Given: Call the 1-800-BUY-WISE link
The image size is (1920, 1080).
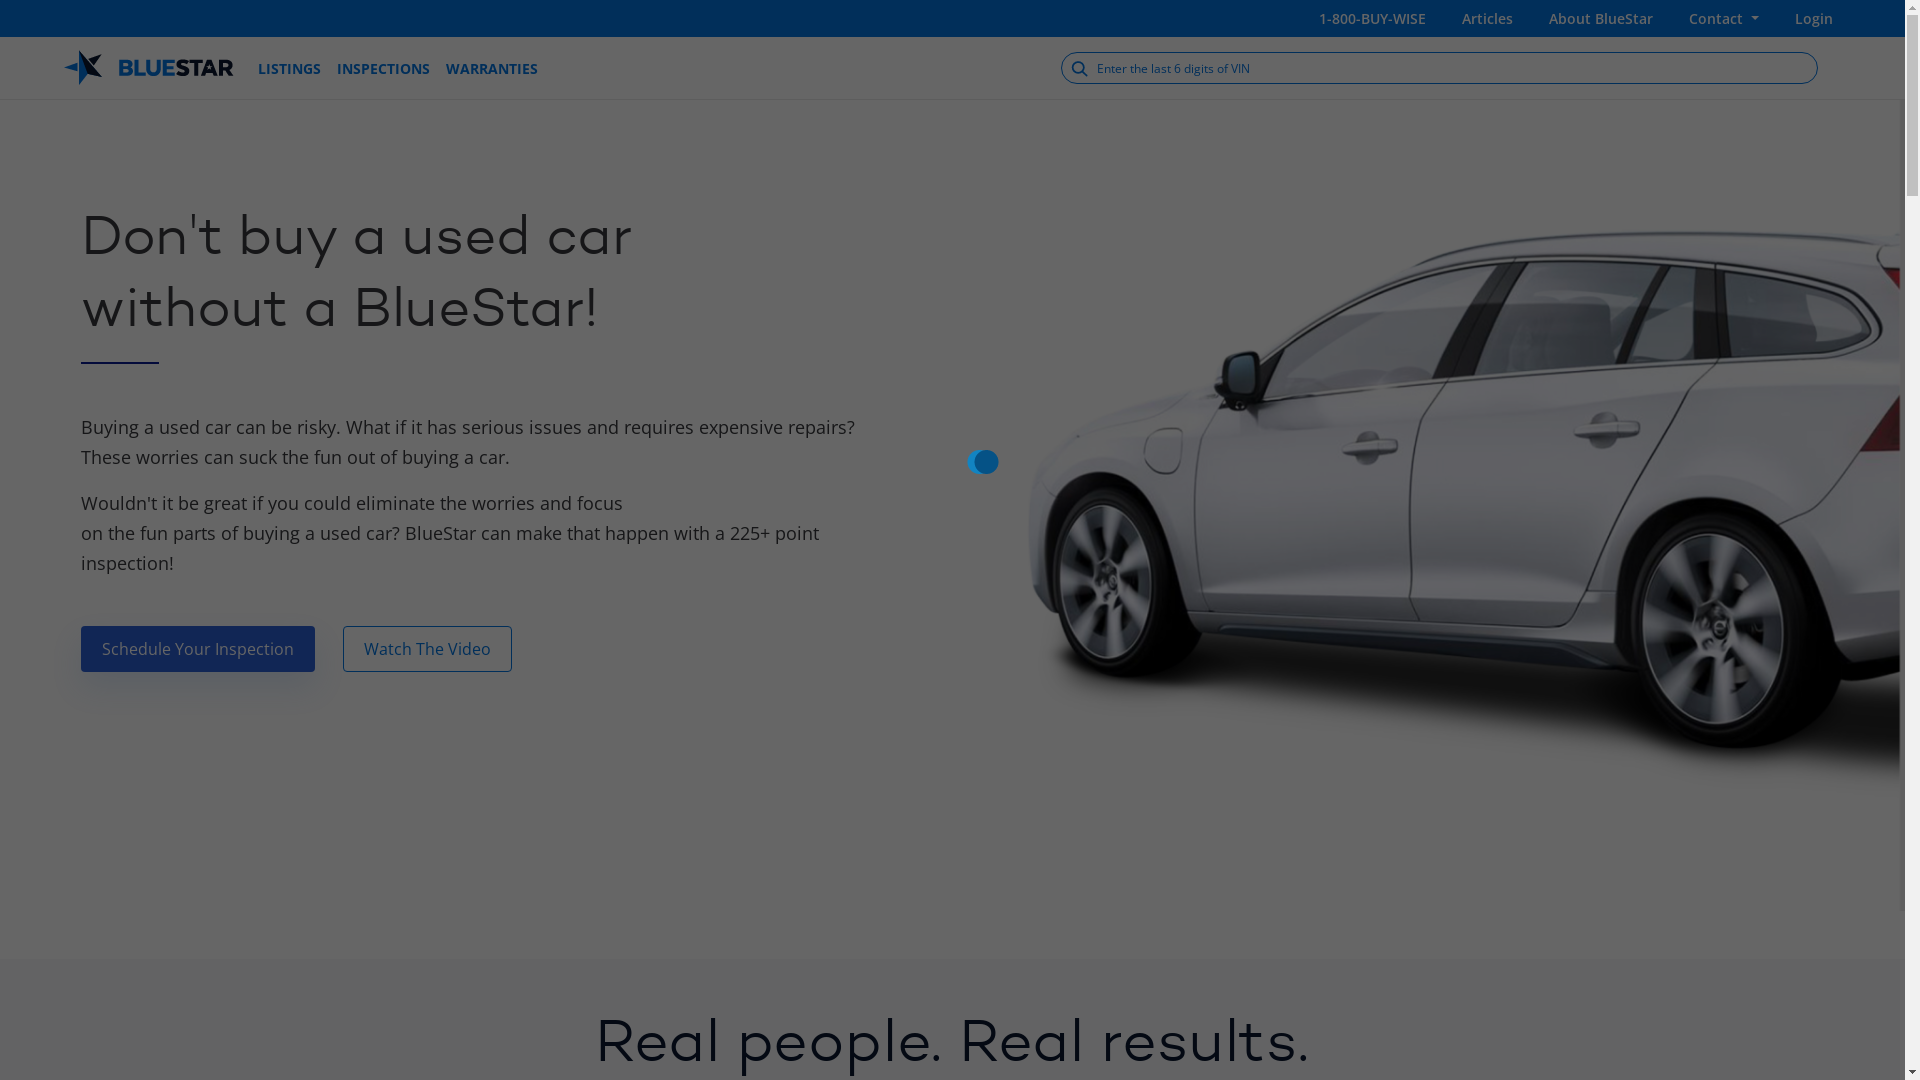Looking at the screenshot, I should pyautogui.click(x=1372, y=19).
